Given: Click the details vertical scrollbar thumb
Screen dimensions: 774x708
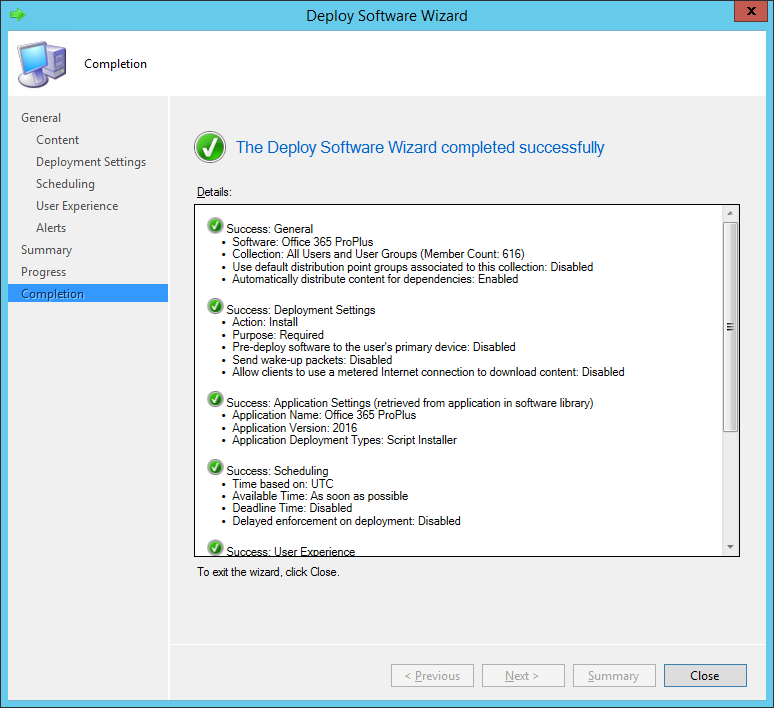Looking at the screenshot, I should click(x=730, y=327).
